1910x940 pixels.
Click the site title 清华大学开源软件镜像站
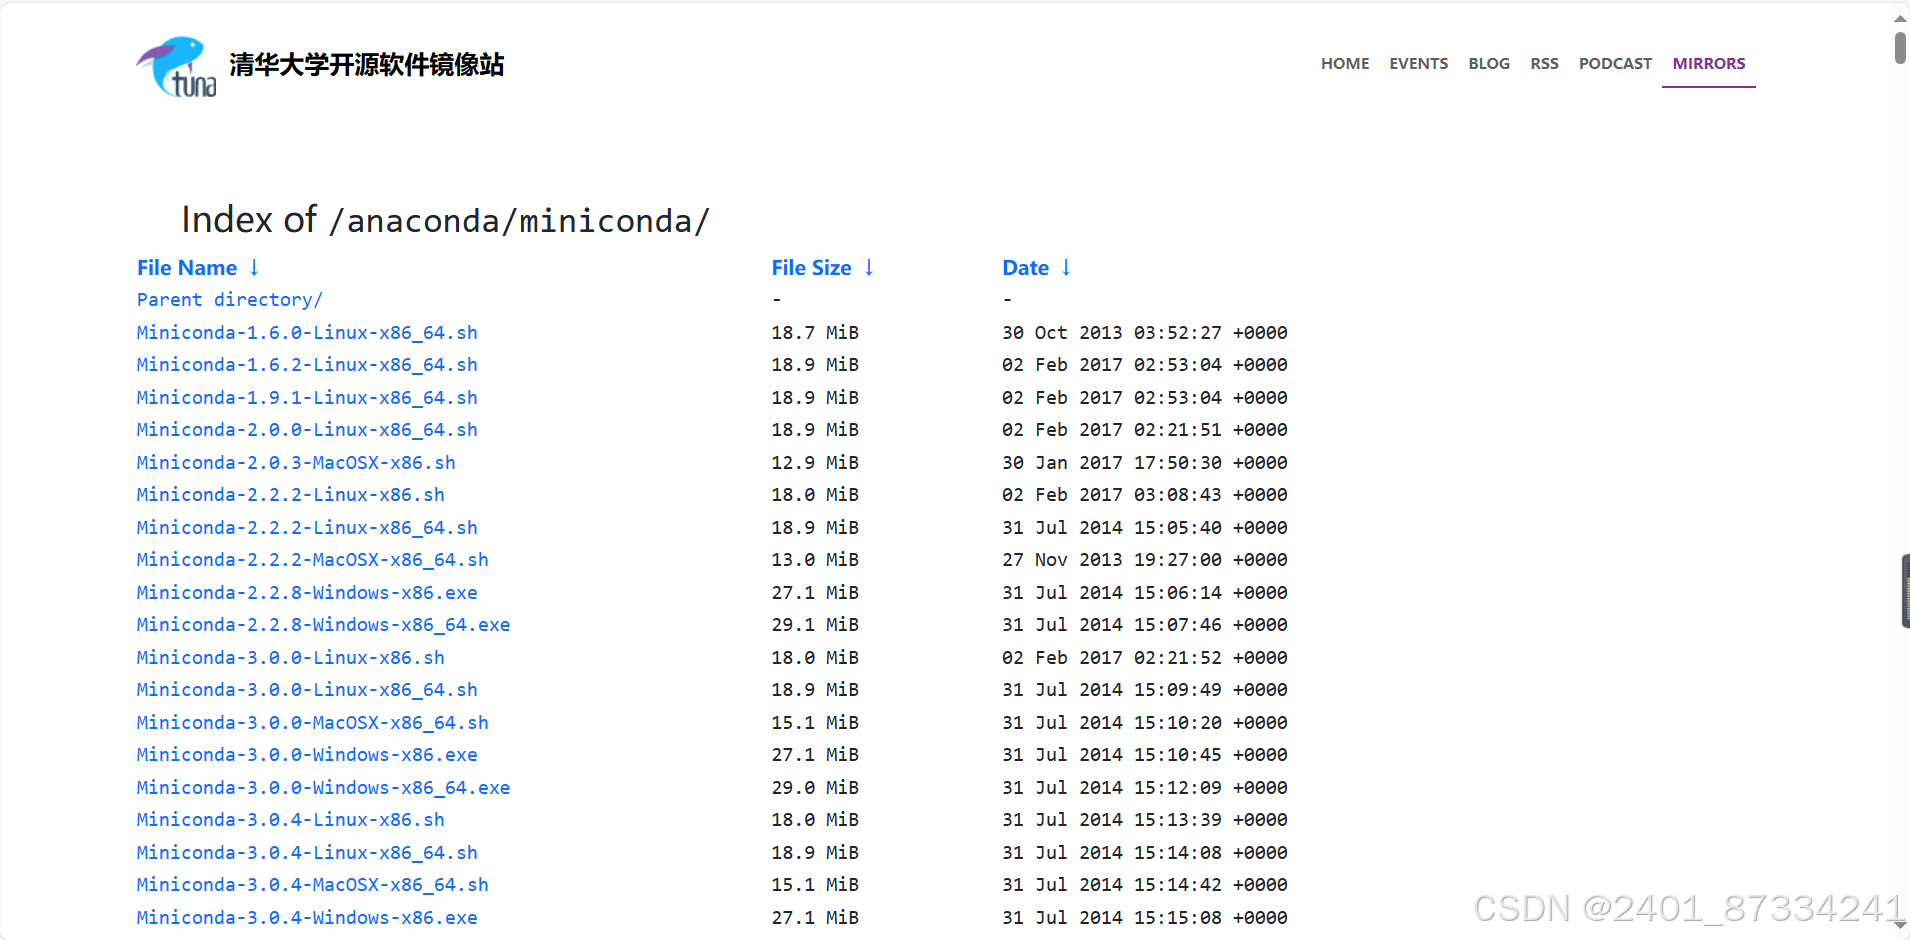367,65
